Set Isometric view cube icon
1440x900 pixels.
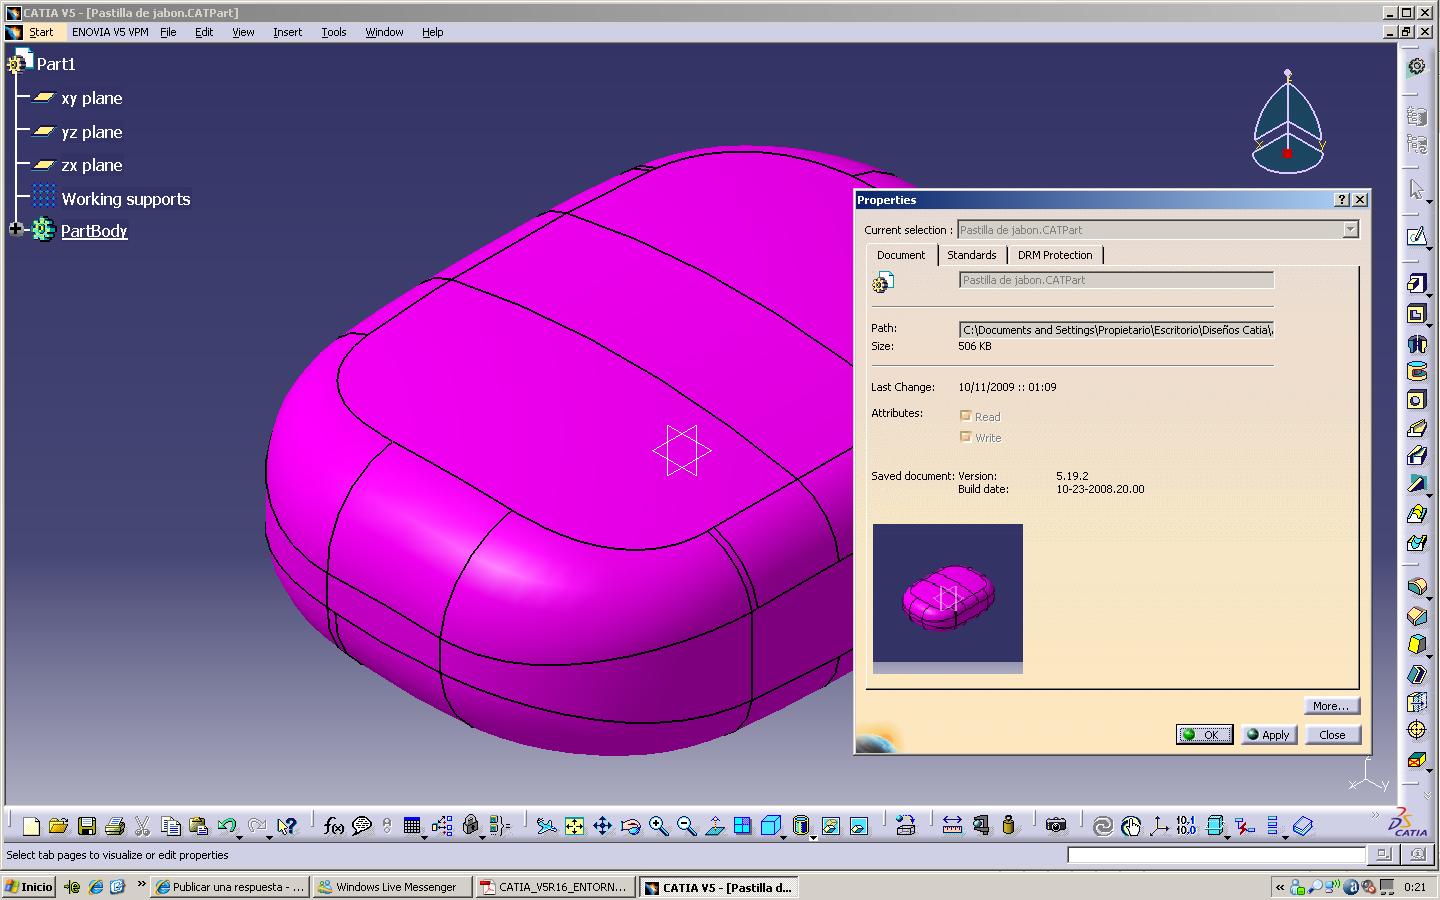click(x=770, y=826)
